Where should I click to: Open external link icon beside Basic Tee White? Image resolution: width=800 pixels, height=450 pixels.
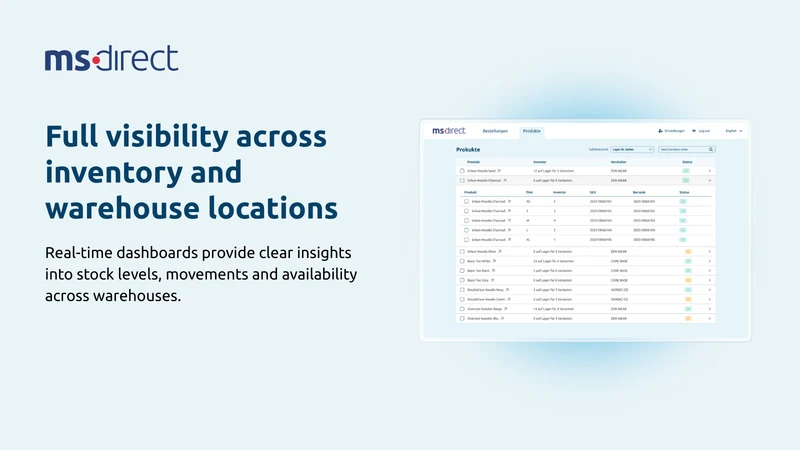(x=494, y=261)
